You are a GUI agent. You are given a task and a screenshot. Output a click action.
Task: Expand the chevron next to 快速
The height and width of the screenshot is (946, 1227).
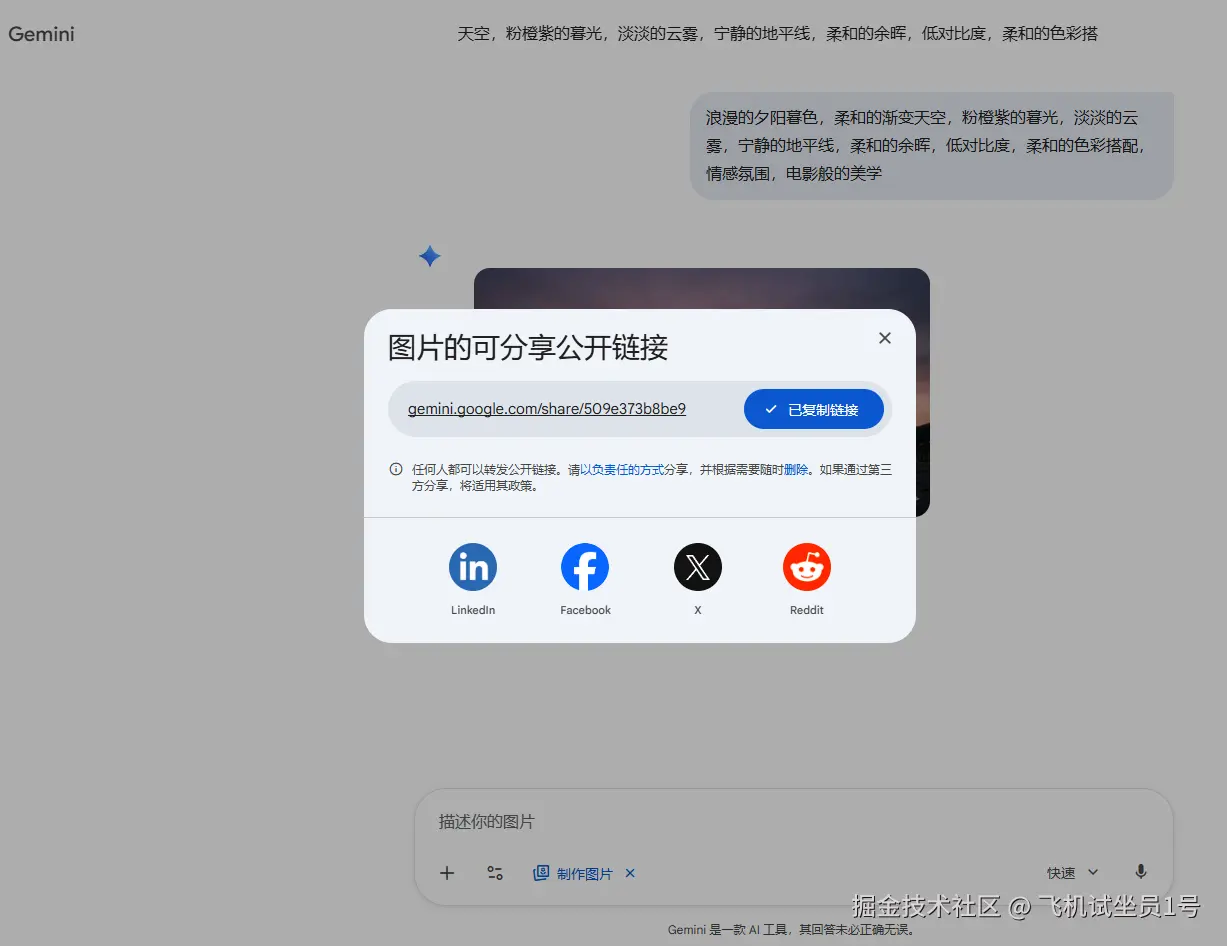click(1092, 871)
